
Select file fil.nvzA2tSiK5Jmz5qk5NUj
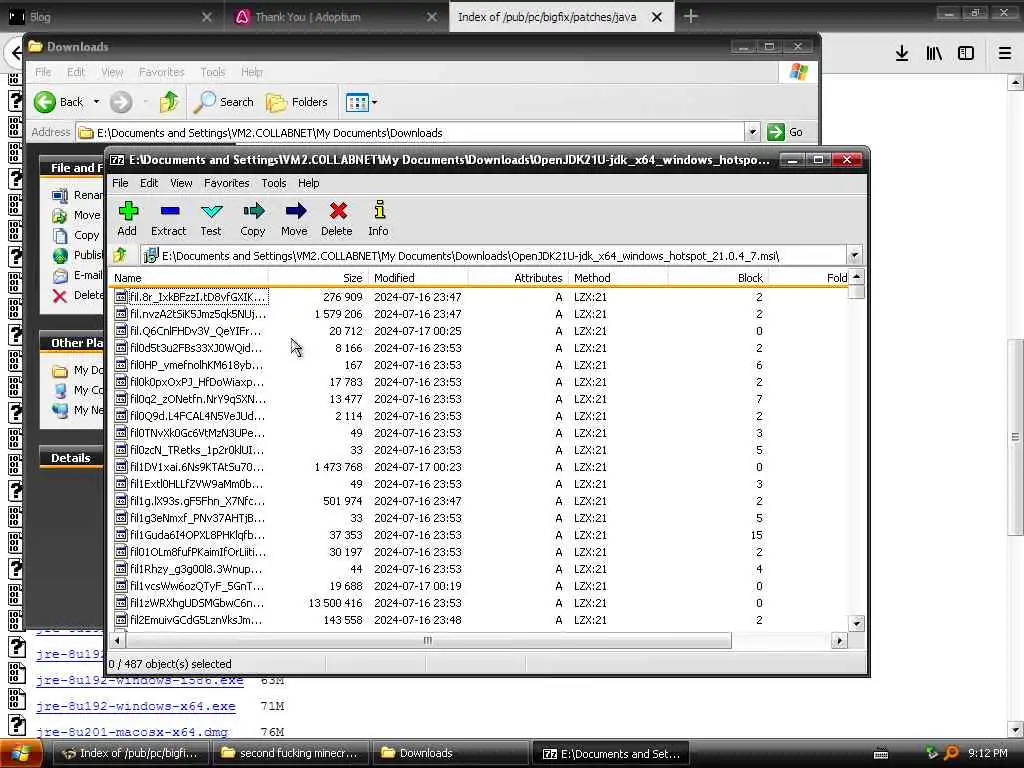tap(191, 314)
